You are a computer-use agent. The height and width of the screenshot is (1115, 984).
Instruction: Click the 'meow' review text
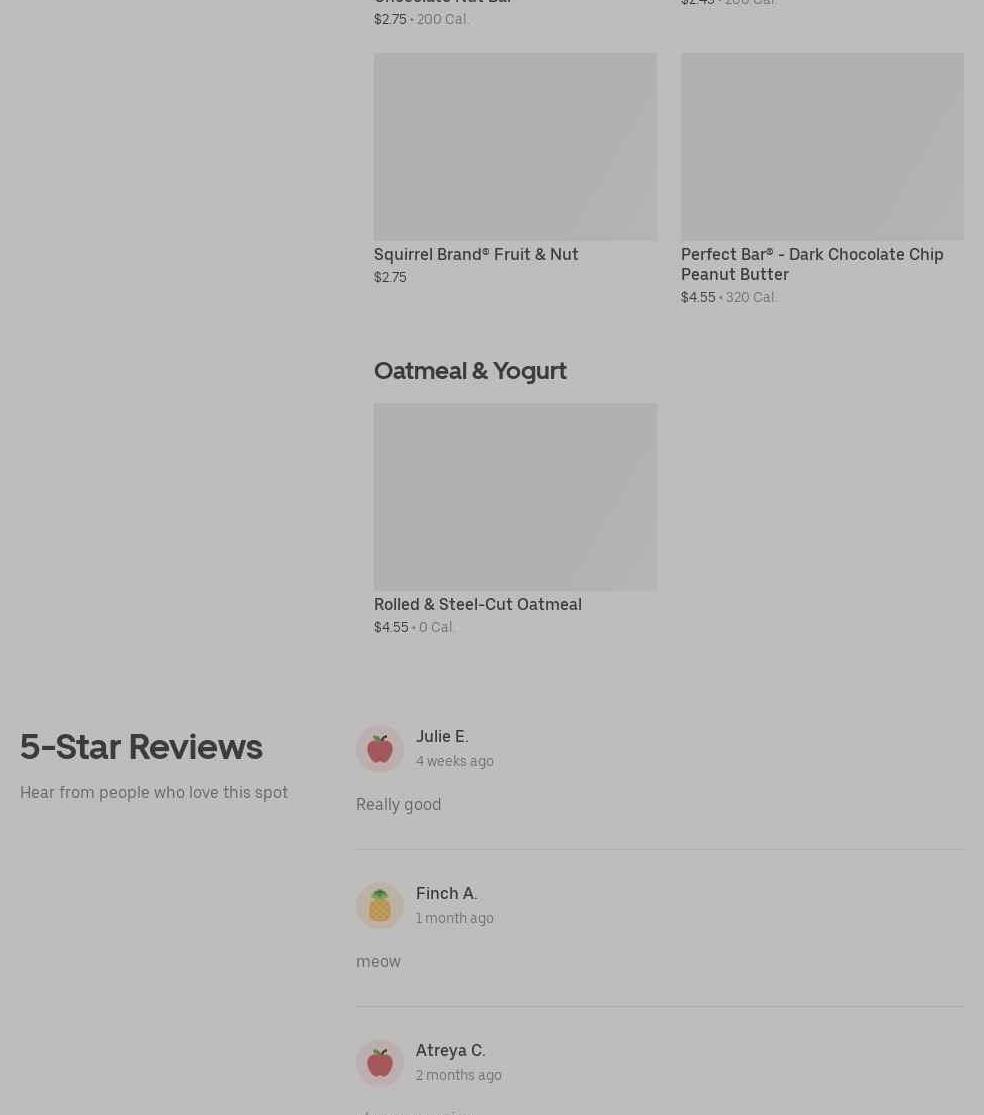point(378,962)
